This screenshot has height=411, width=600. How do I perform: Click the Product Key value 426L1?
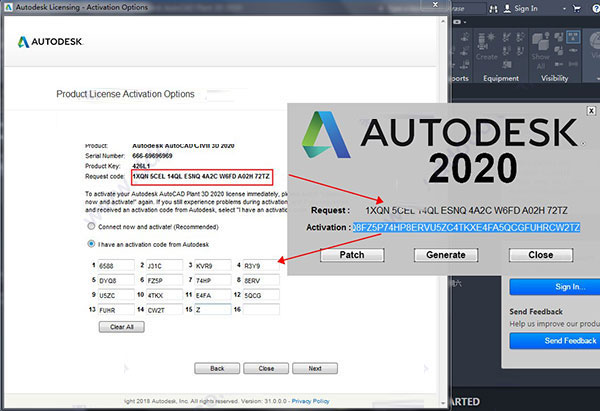(141, 166)
